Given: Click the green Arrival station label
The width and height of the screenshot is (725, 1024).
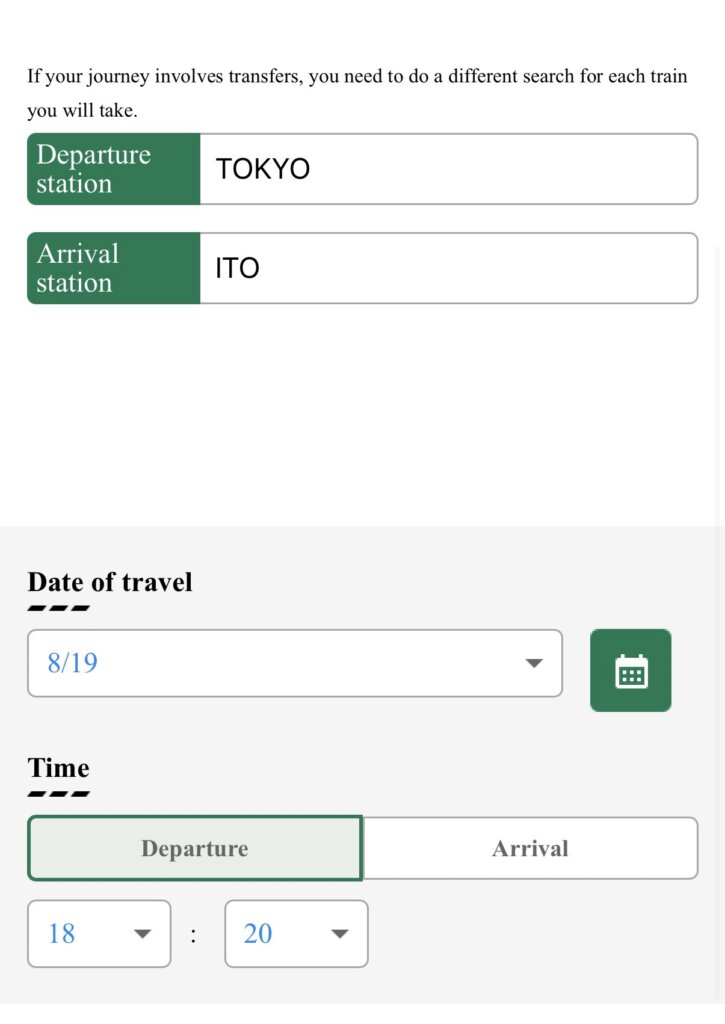Looking at the screenshot, I should click(x=114, y=268).
